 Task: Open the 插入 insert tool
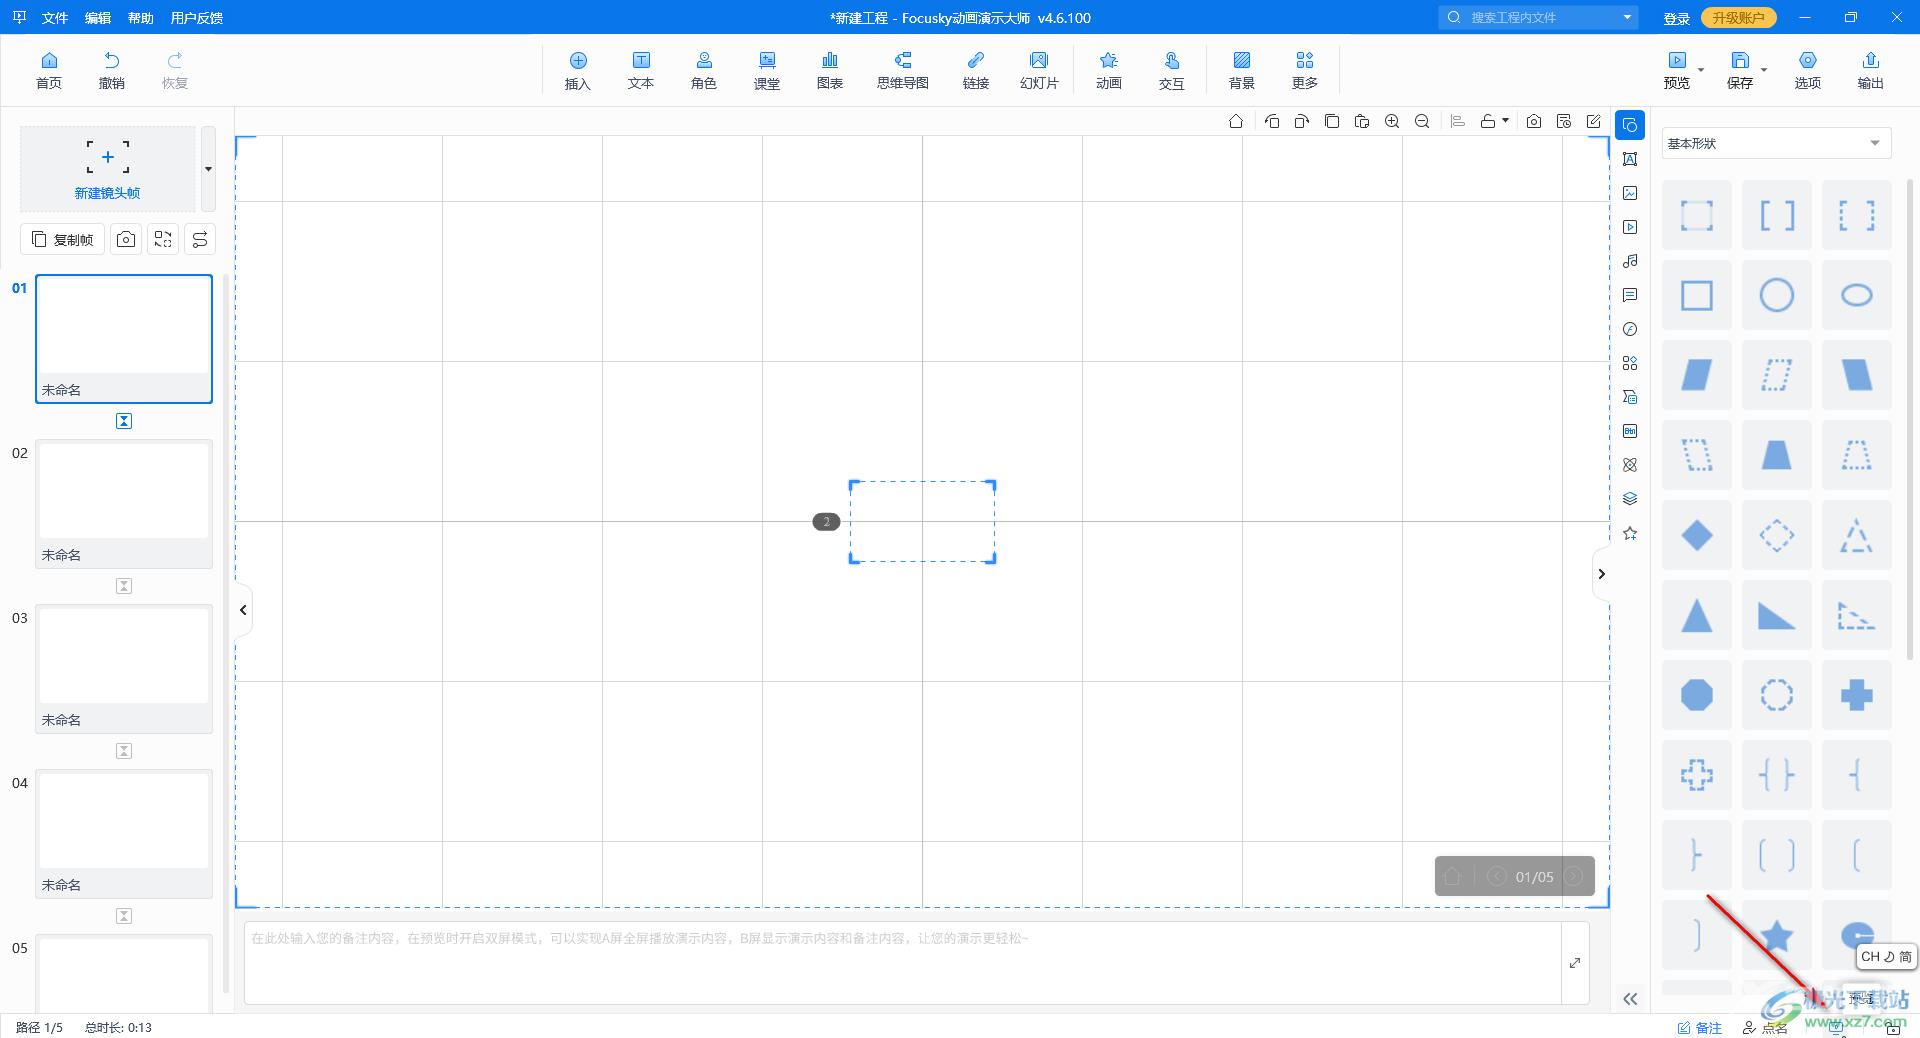click(578, 70)
